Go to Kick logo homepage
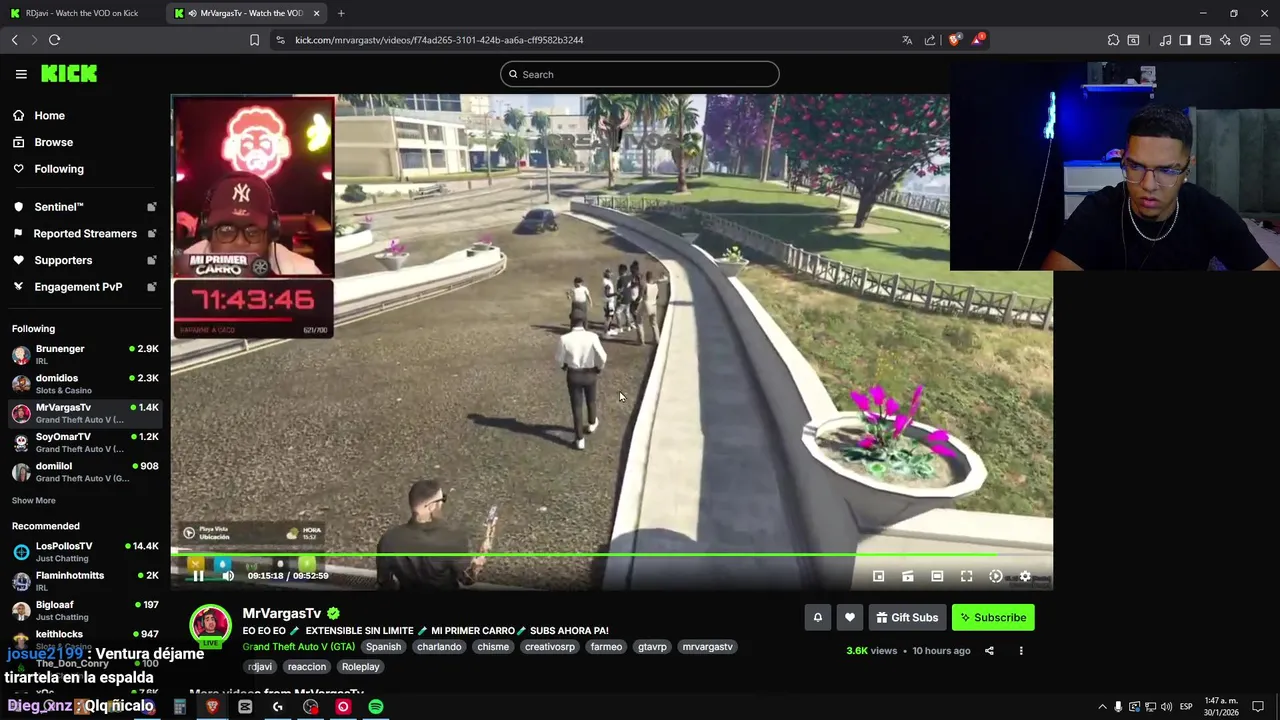1280x720 pixels. click(x=69, y=74)
